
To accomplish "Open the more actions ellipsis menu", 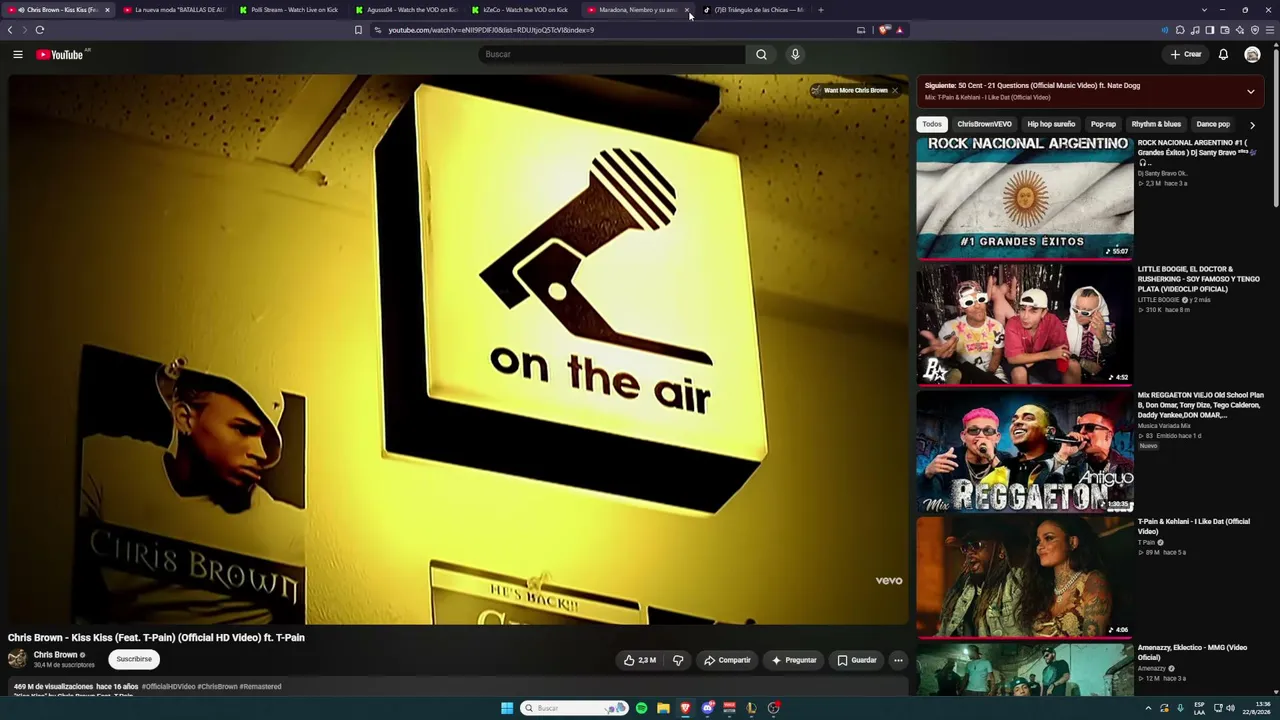I will (x=898, y=660).
